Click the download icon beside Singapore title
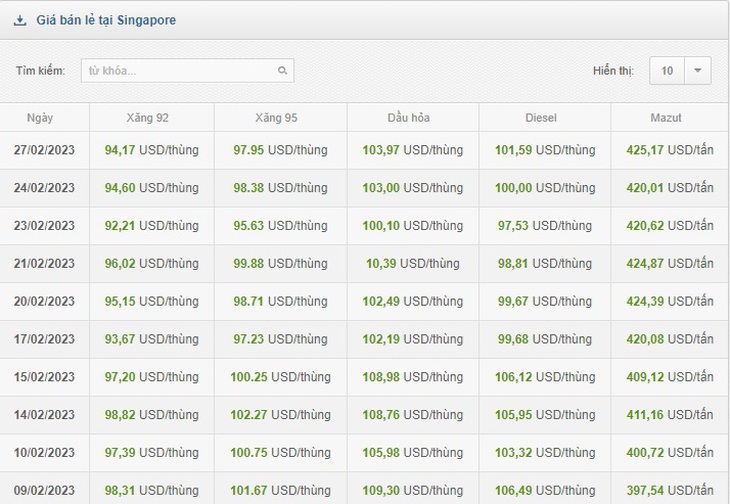This screenshot has height=504, width=730. click(20, 20)
